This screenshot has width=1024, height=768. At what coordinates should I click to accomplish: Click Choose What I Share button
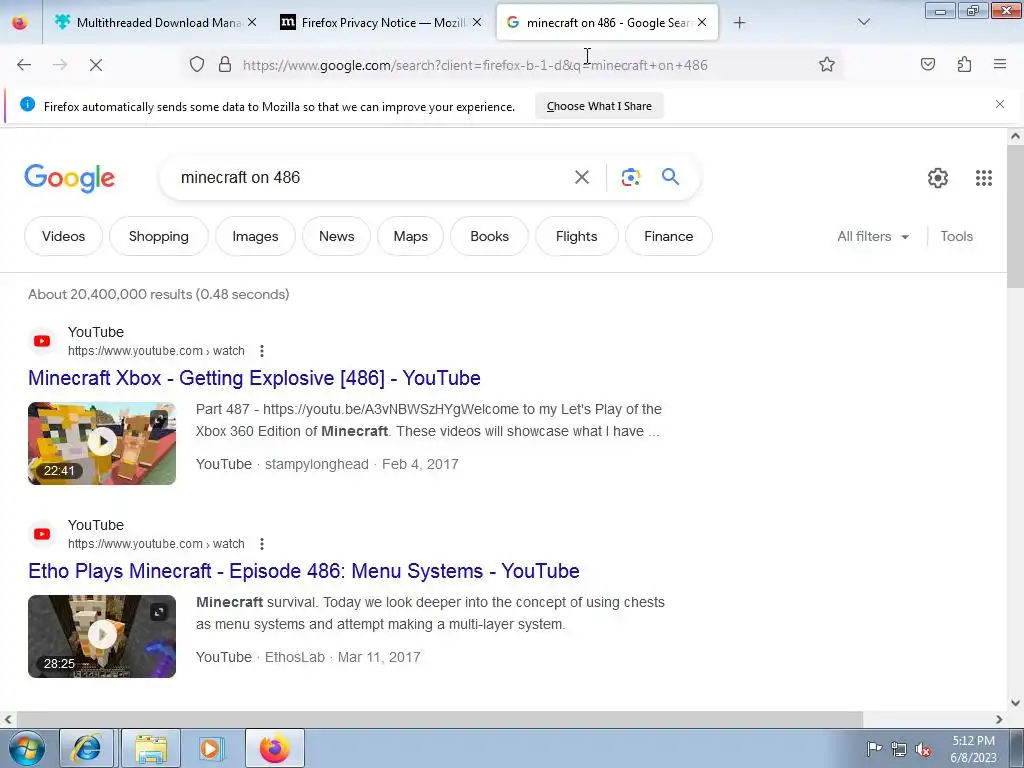[599, 106]
